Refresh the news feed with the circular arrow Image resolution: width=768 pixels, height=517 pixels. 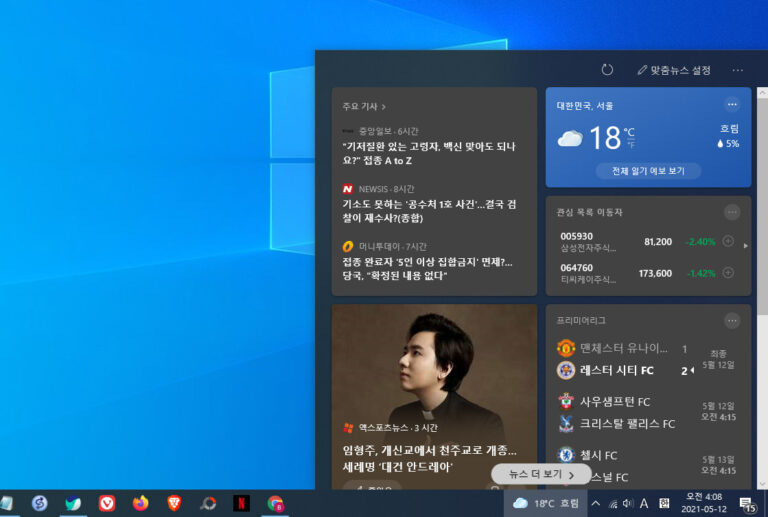[607, 70]
